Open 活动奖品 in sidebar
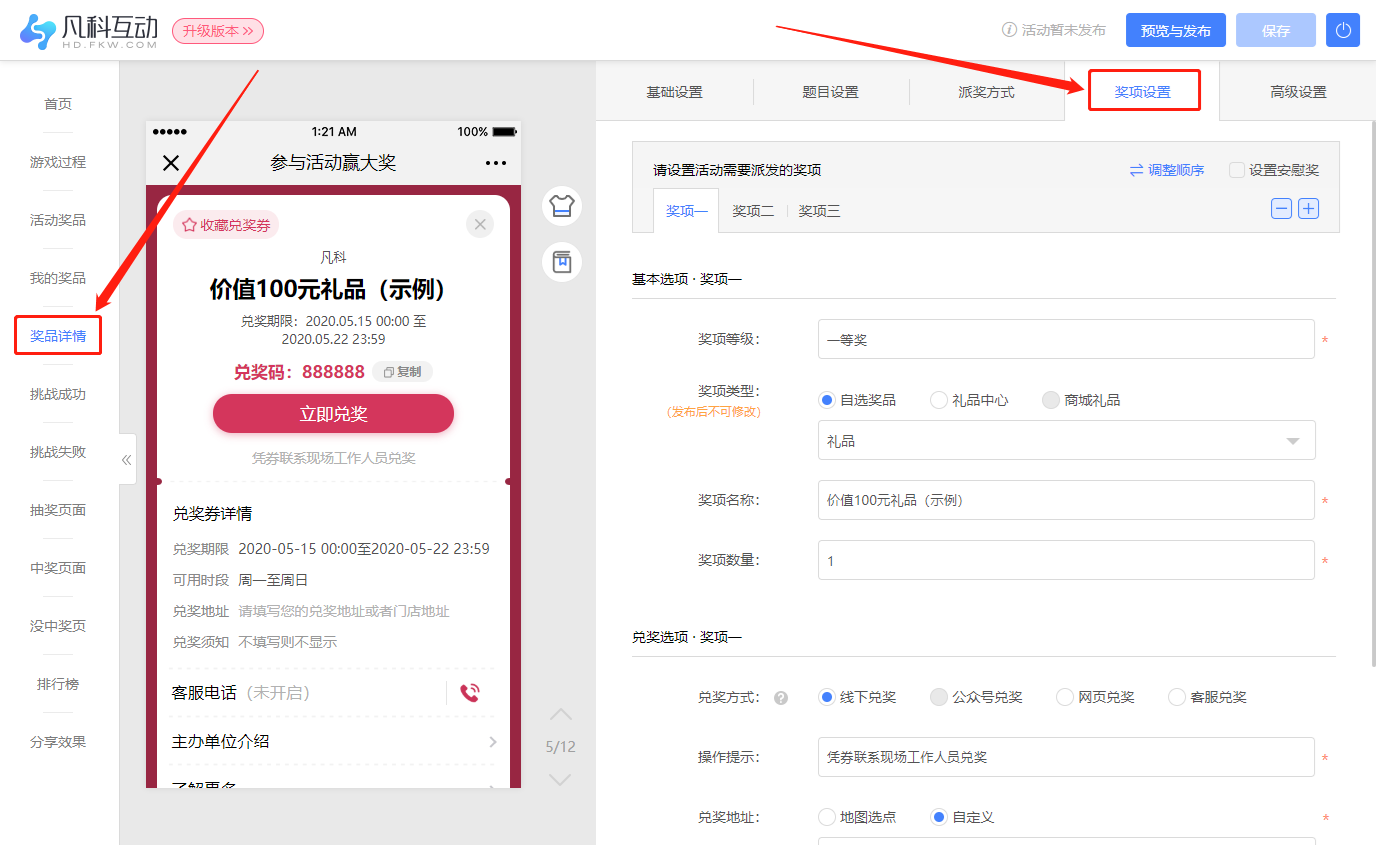 point(58,220)
